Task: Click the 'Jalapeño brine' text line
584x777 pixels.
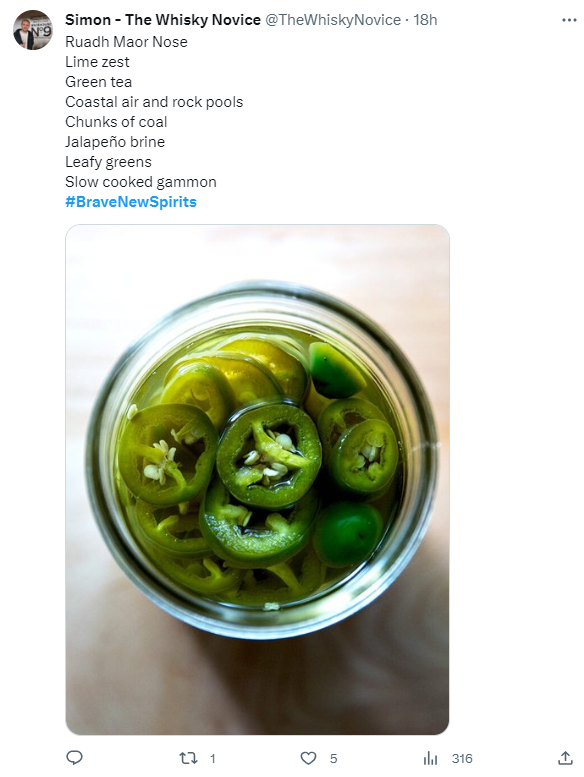Action: (x=115, y=142)
